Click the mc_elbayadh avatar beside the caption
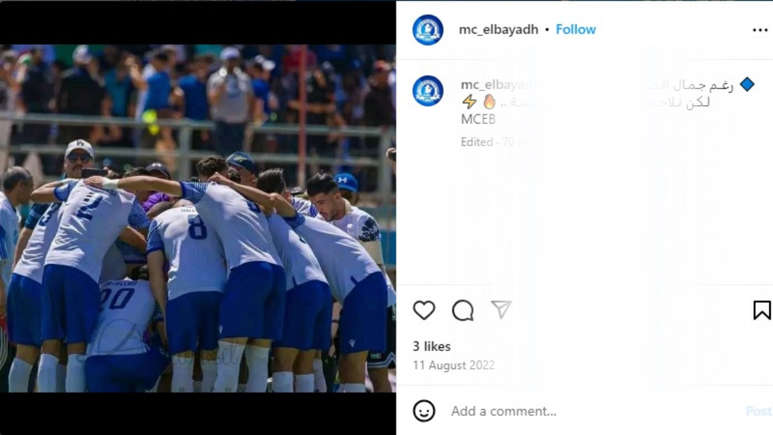 click(x=427, y=91)
